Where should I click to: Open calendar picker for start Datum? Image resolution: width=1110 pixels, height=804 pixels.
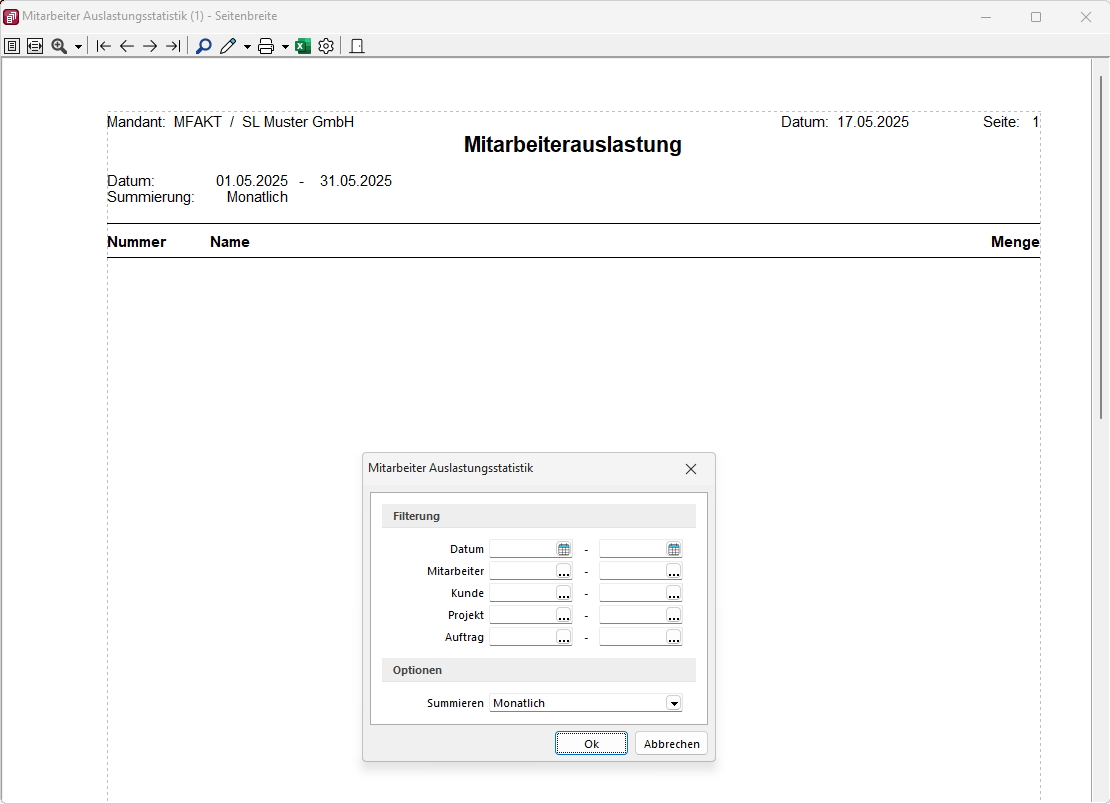coord(564,549)
